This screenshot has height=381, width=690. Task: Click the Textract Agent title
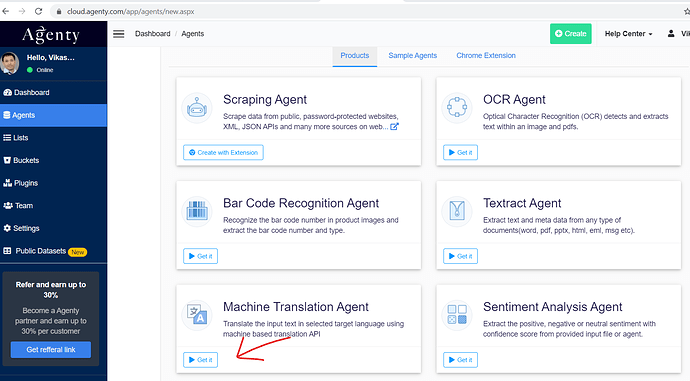coord(522,203)
